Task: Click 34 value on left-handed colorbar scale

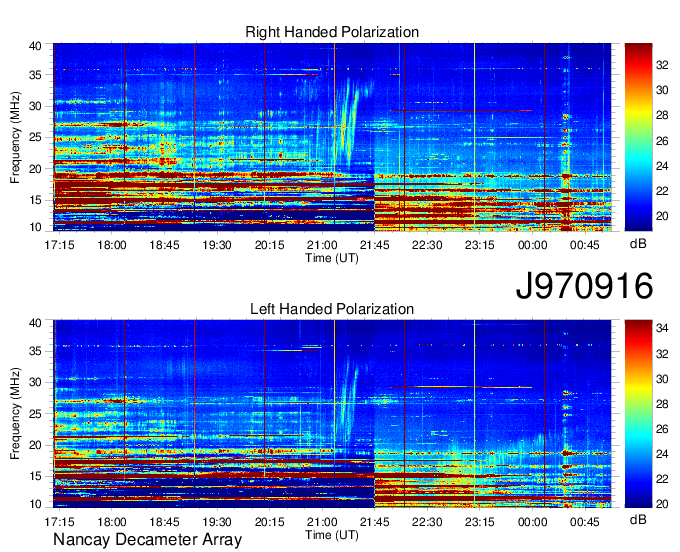Action: coord(662,328)
